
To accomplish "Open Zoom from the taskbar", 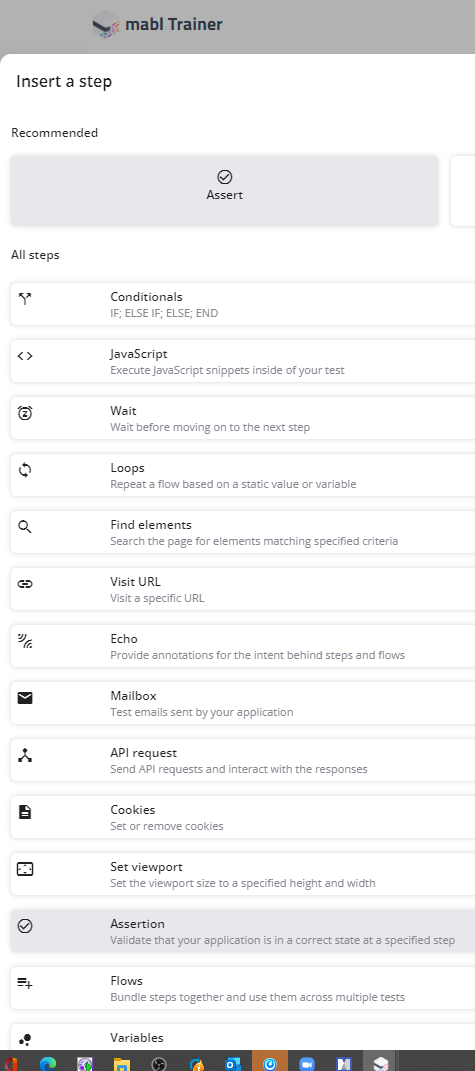I will 306,1063.
